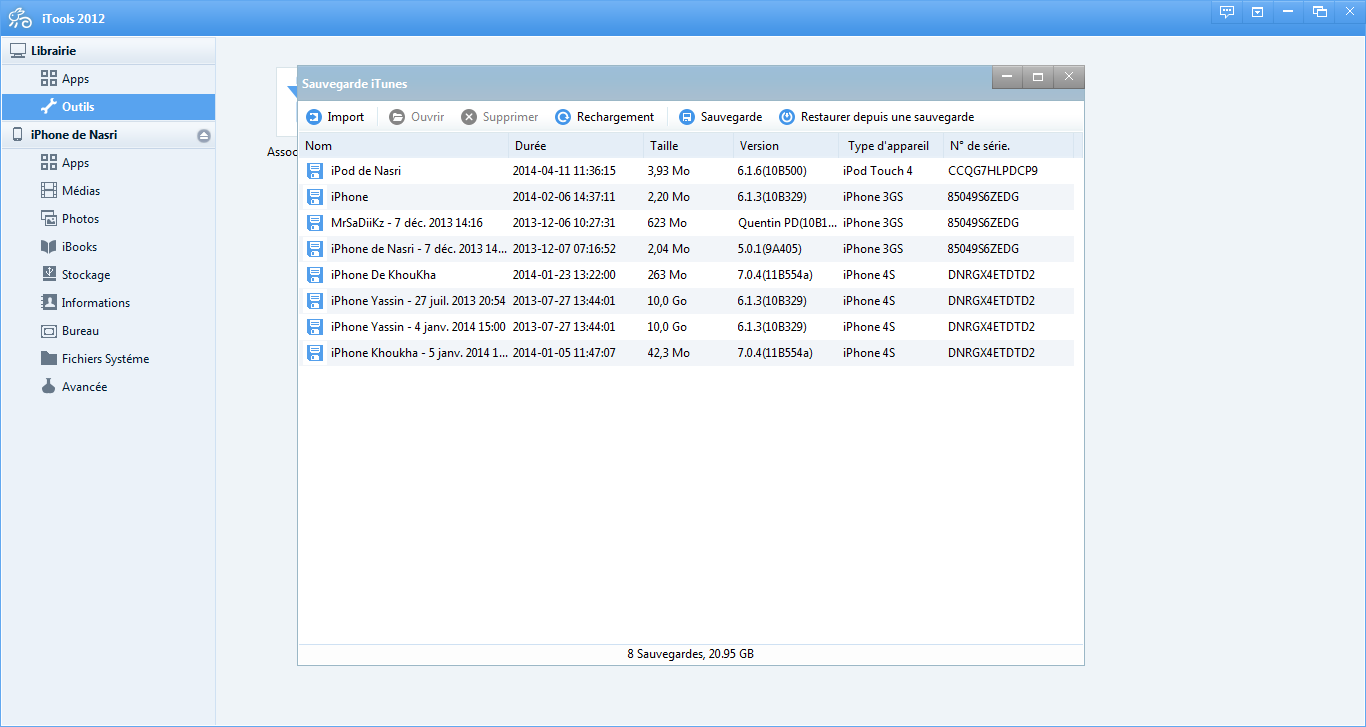Click the date "2014-04-11 11:36:15"
The height and width of the screenshot is (727, 1366).
564,171
